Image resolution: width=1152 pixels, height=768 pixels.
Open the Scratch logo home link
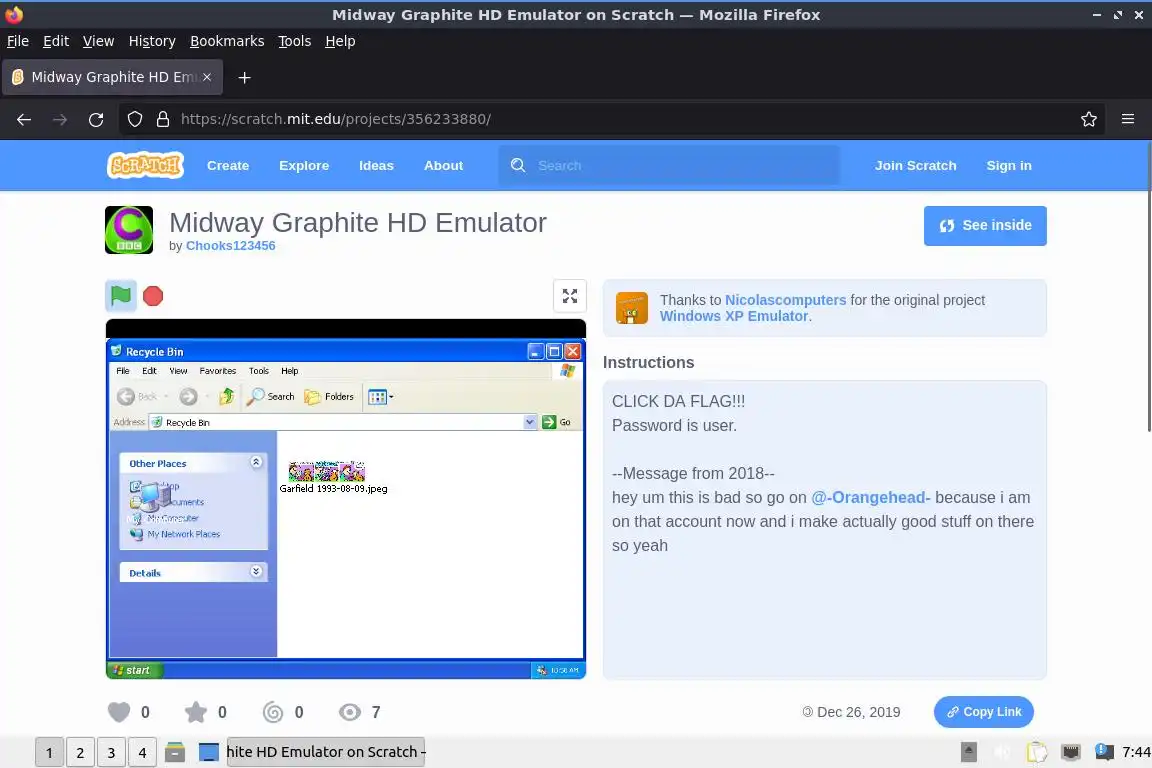coord(145,165)
